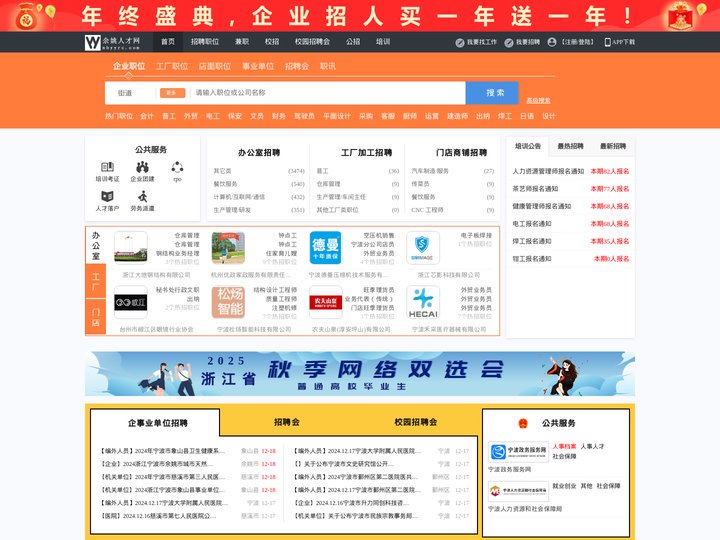Screen dimensions: 720x540
Task: Open the 人力资源管理师报名通知 notice
Action: 548,171
